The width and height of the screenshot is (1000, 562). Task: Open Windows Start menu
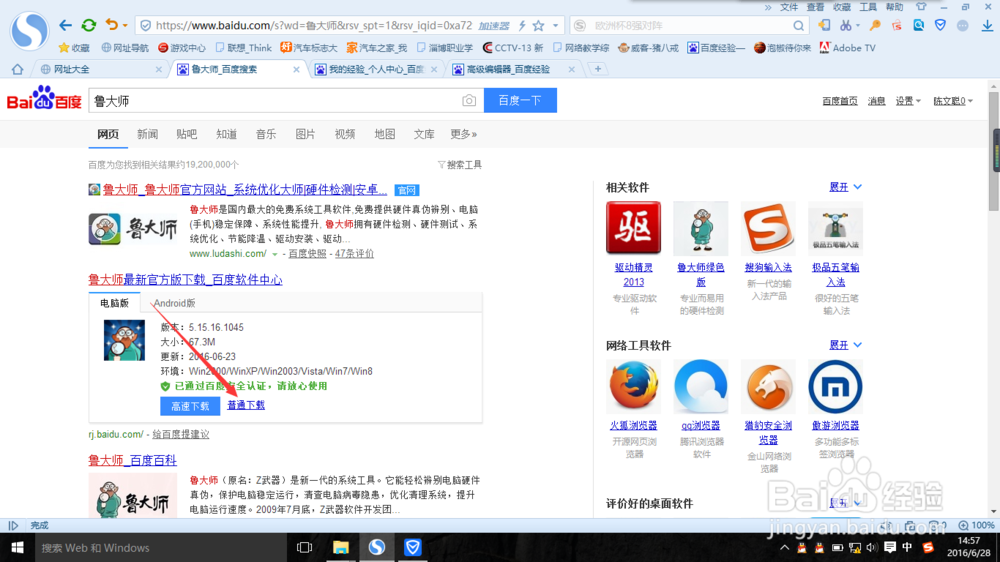click(x=17, y=547)
